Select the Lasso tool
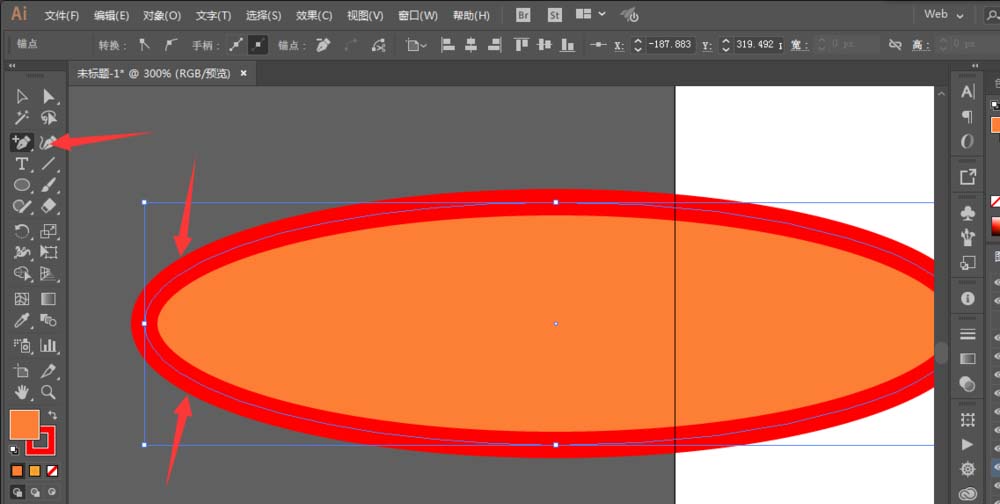The height and width of the screenshot is (504, 1000). click(48, 118)
